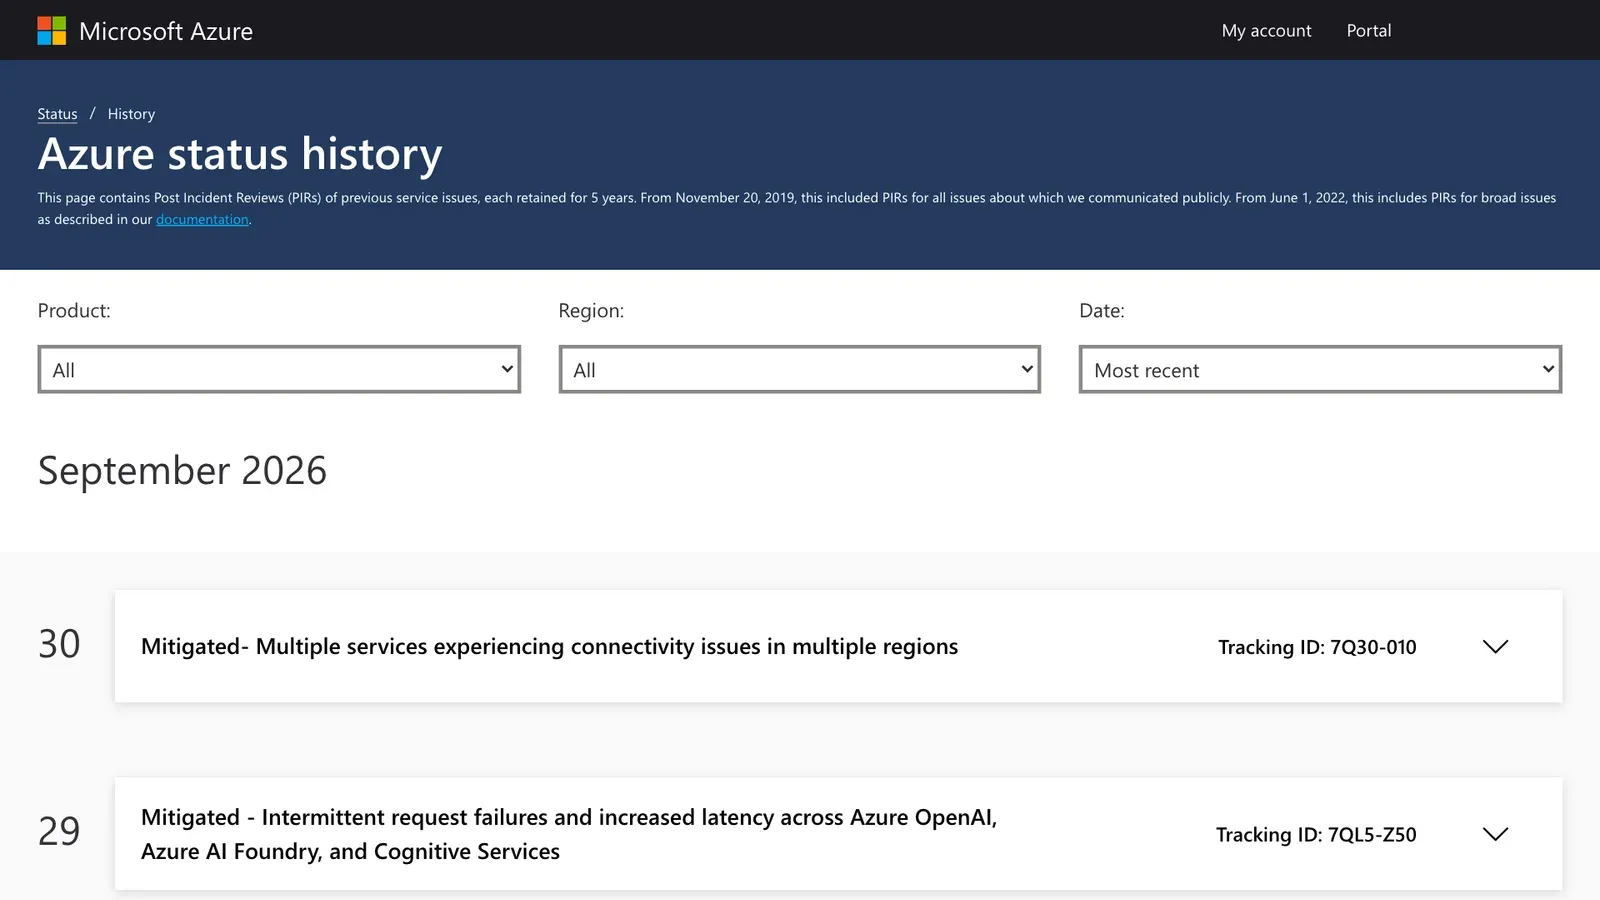1600x900 pixels.
Task: Click the History breadcrumb text
Action: (x=131, y=114)
